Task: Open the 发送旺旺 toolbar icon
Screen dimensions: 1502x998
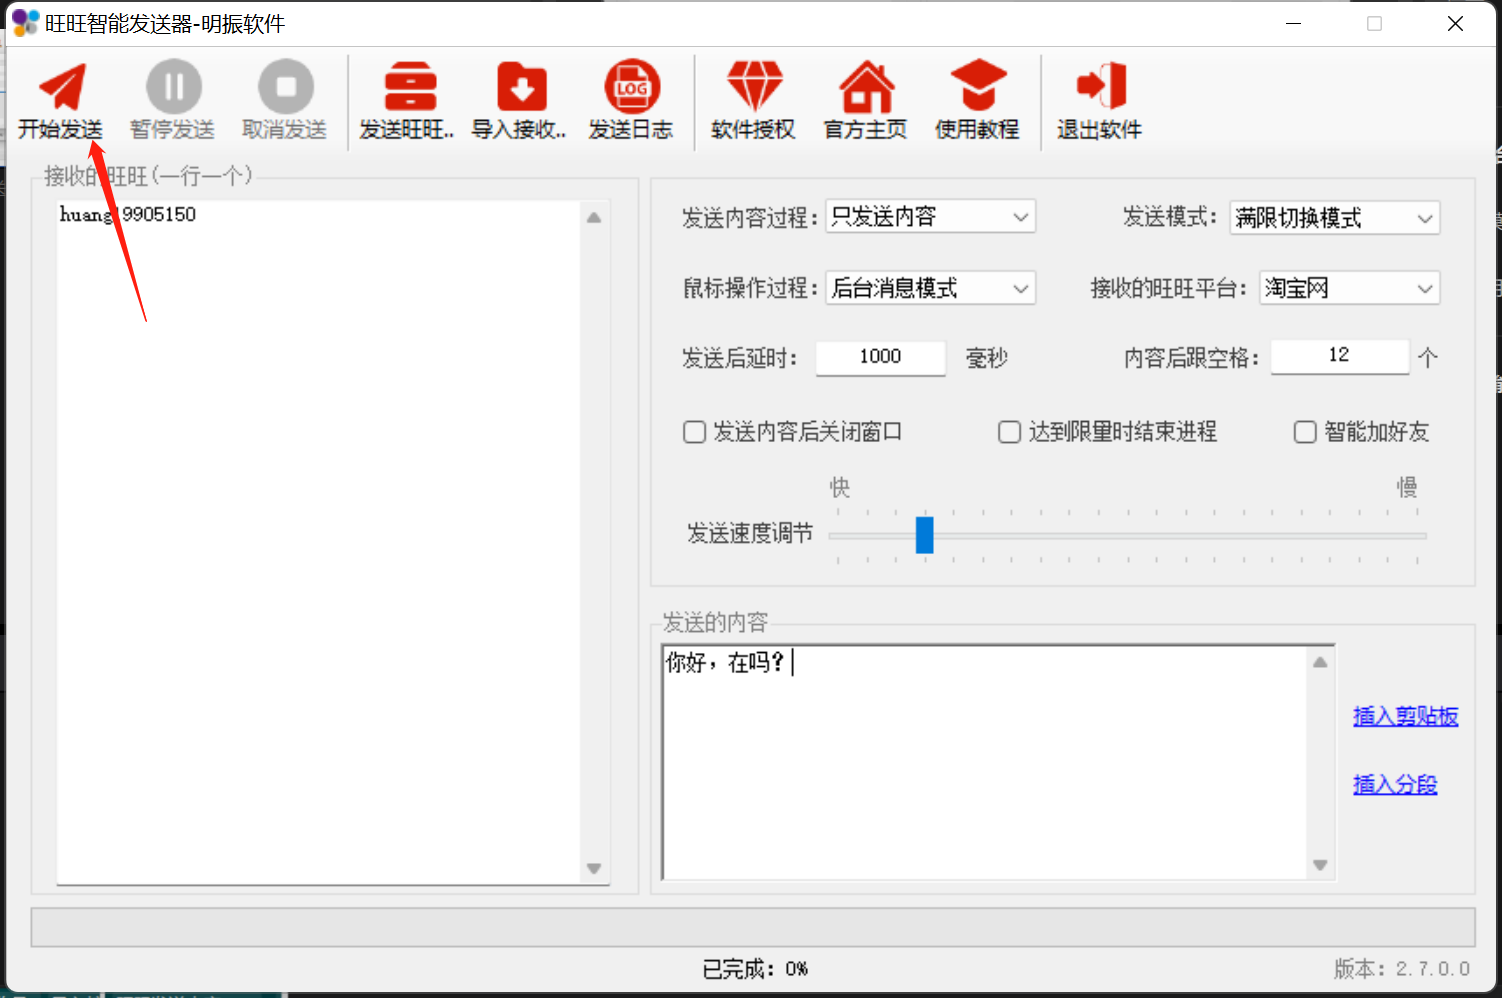Action: pyautogui.click(x=410, y=87)
